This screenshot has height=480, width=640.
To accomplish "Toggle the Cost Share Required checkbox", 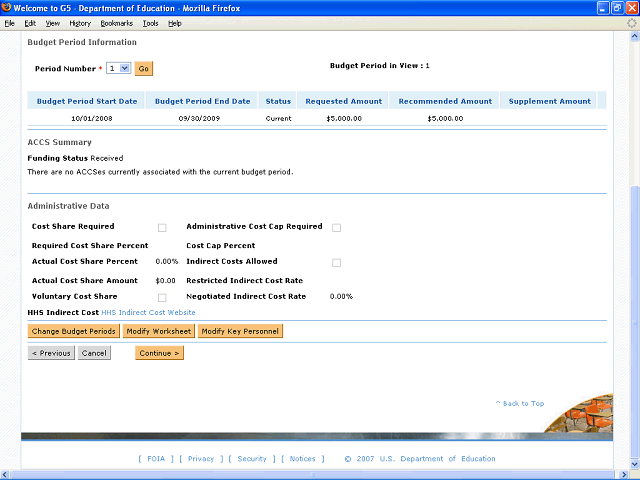I will (162, 228).
